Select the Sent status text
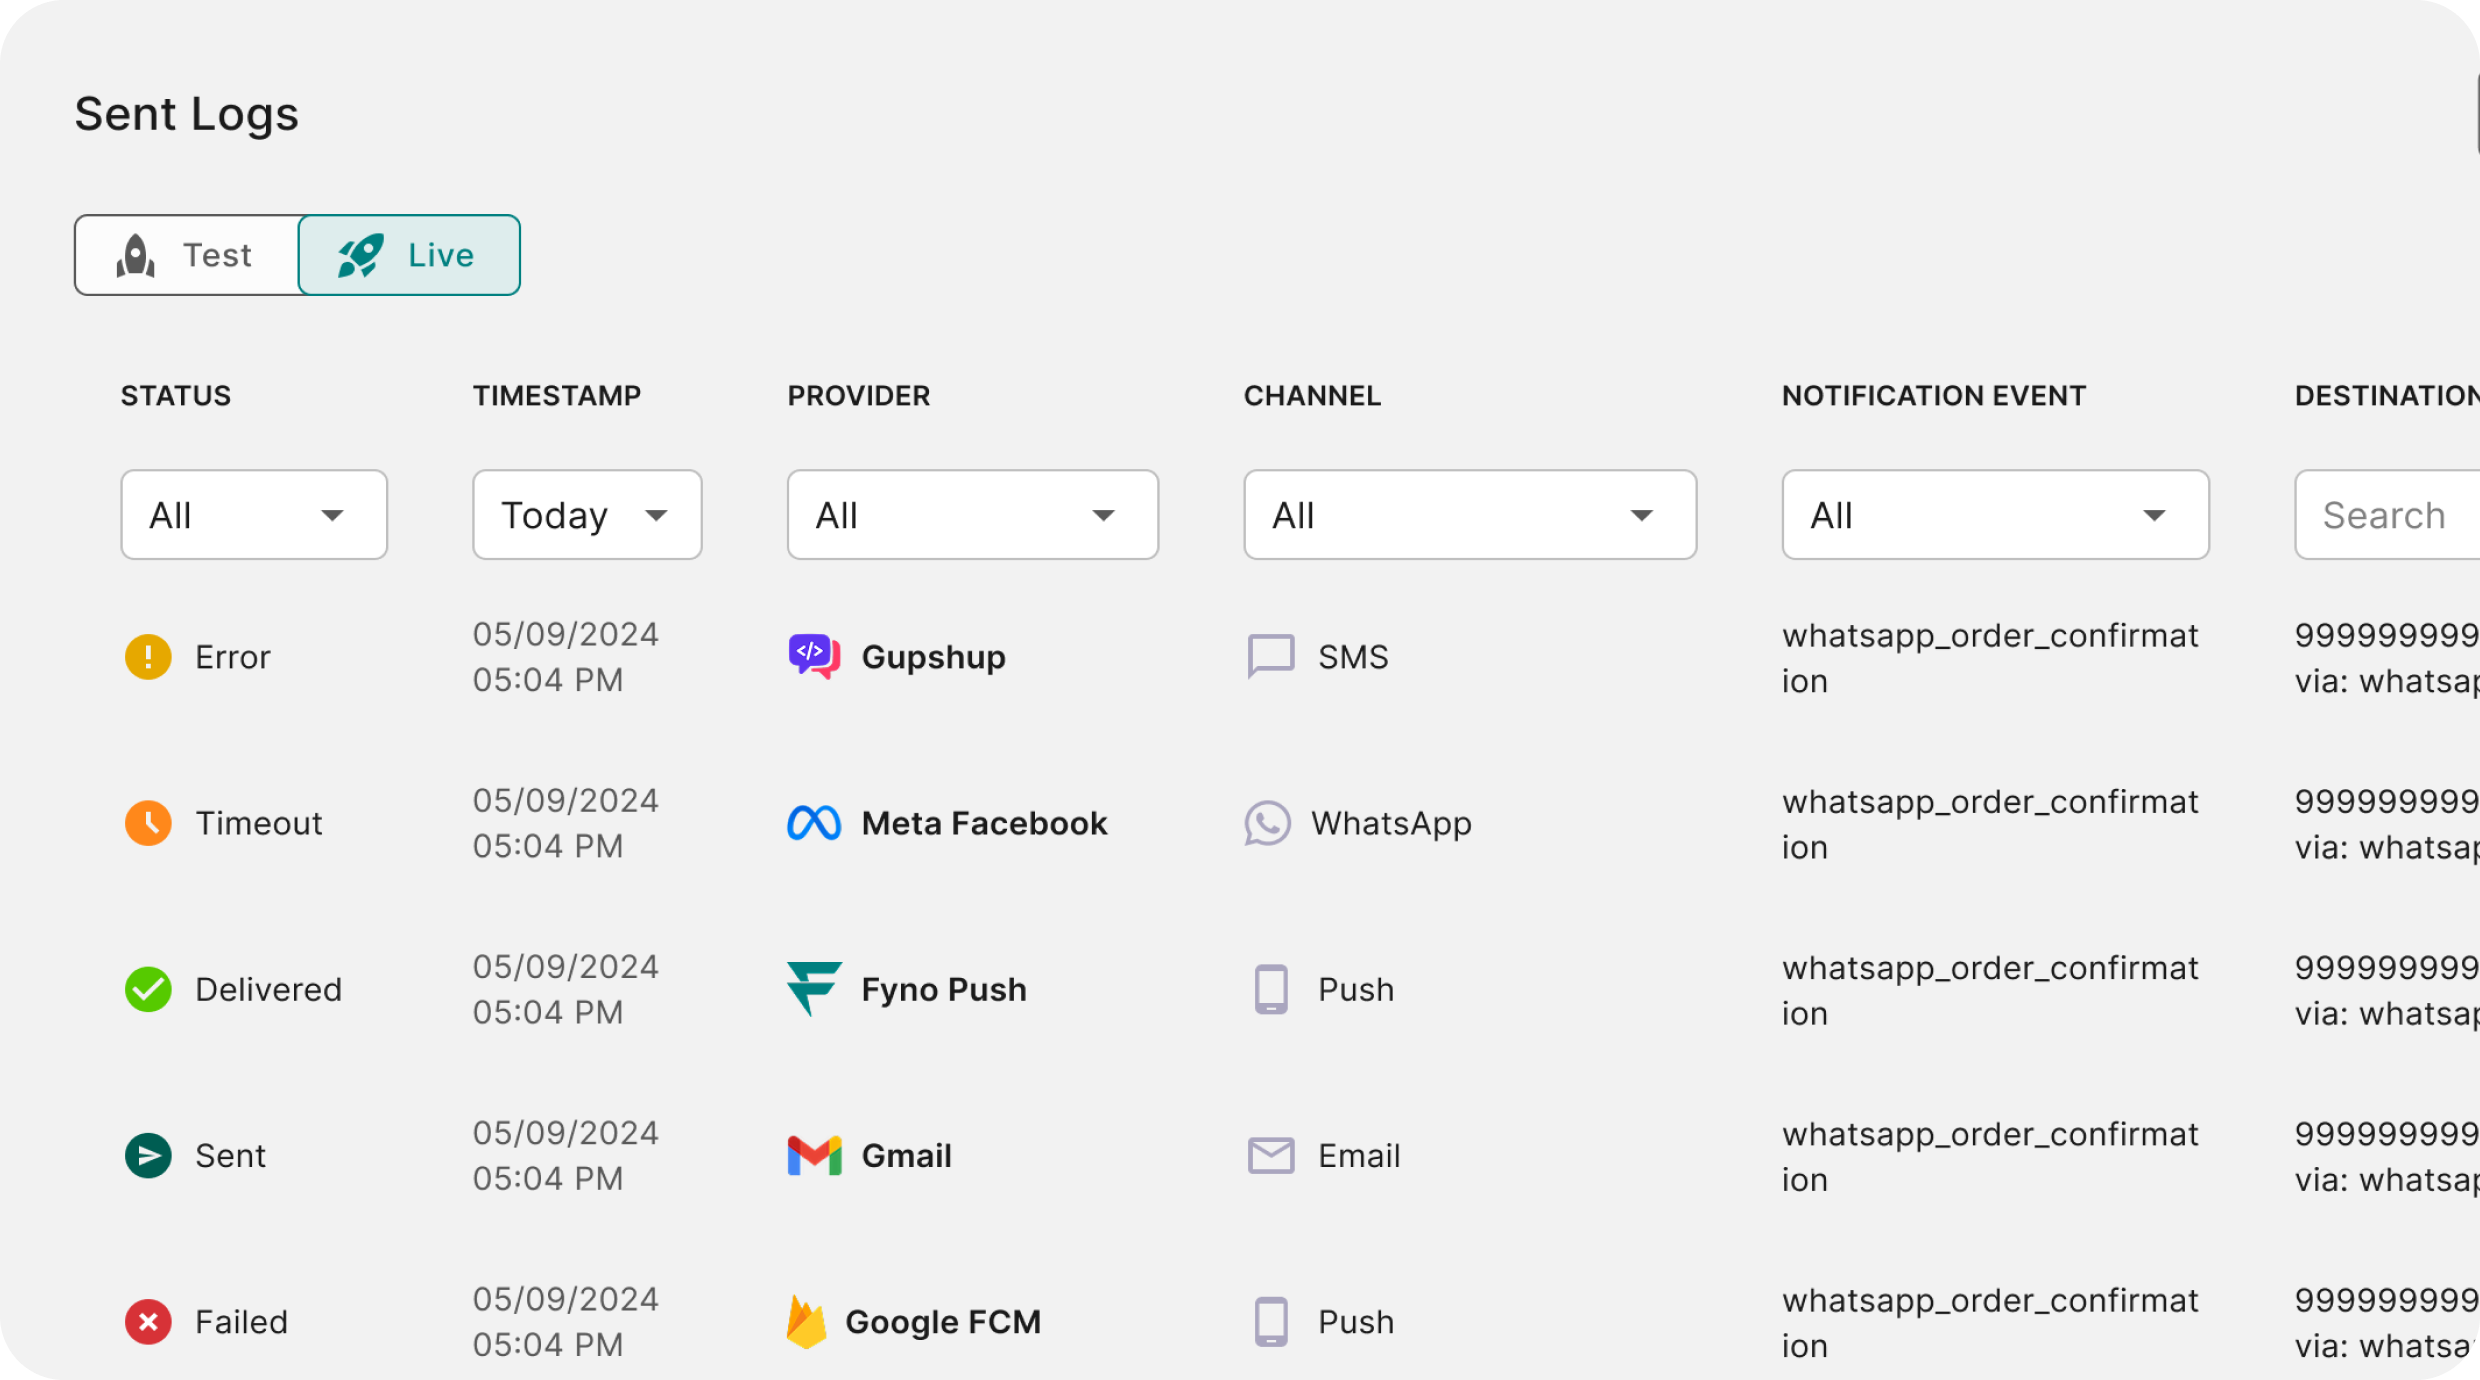This screenshot has height=1380, width=2480. click(x=231, y=1155)
